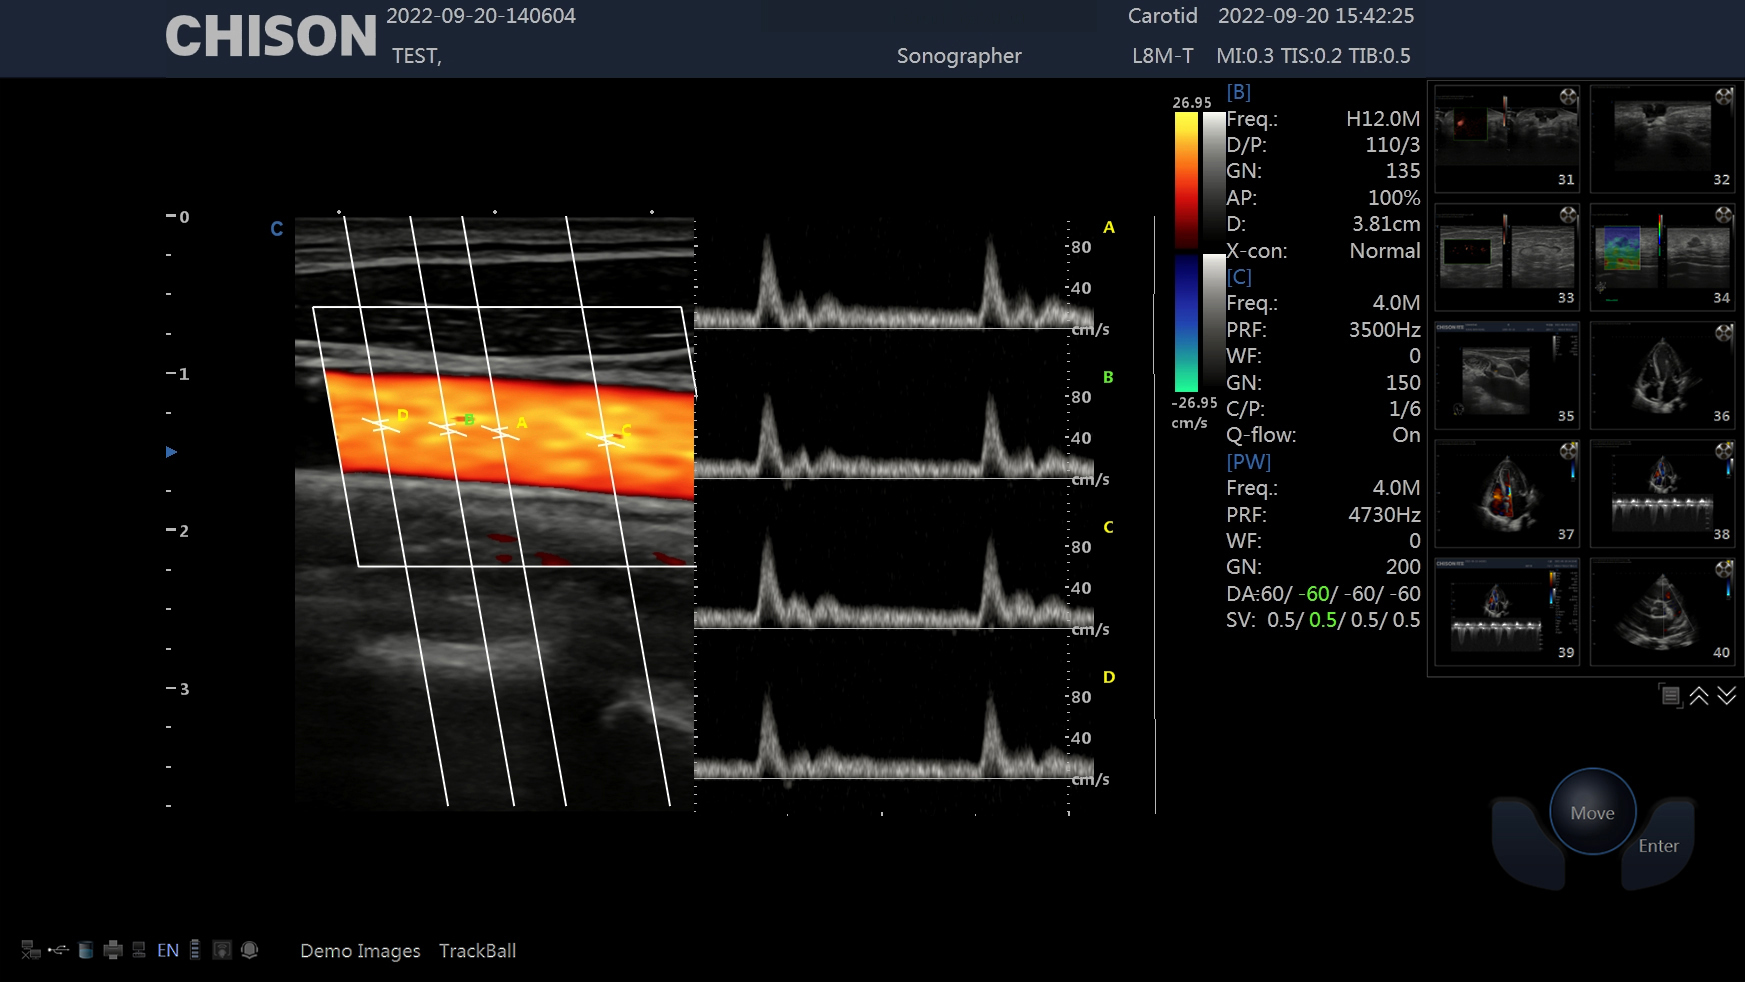Open the clipboard list view icon
Screen dimensions: 1745x982
point(1670,696)
